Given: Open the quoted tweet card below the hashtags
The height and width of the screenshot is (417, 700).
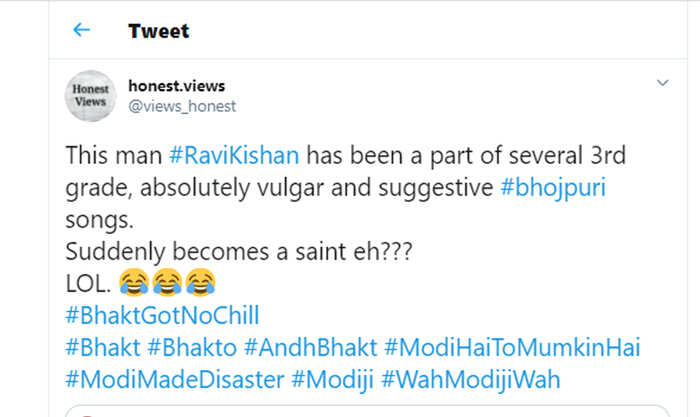Looking at the screenshot, I should coord(367,411).
